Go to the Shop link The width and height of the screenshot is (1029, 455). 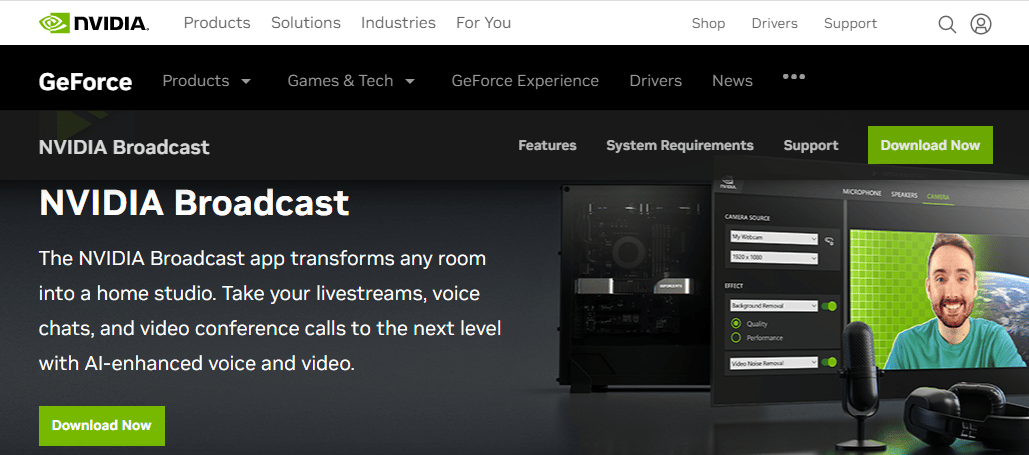708,24
